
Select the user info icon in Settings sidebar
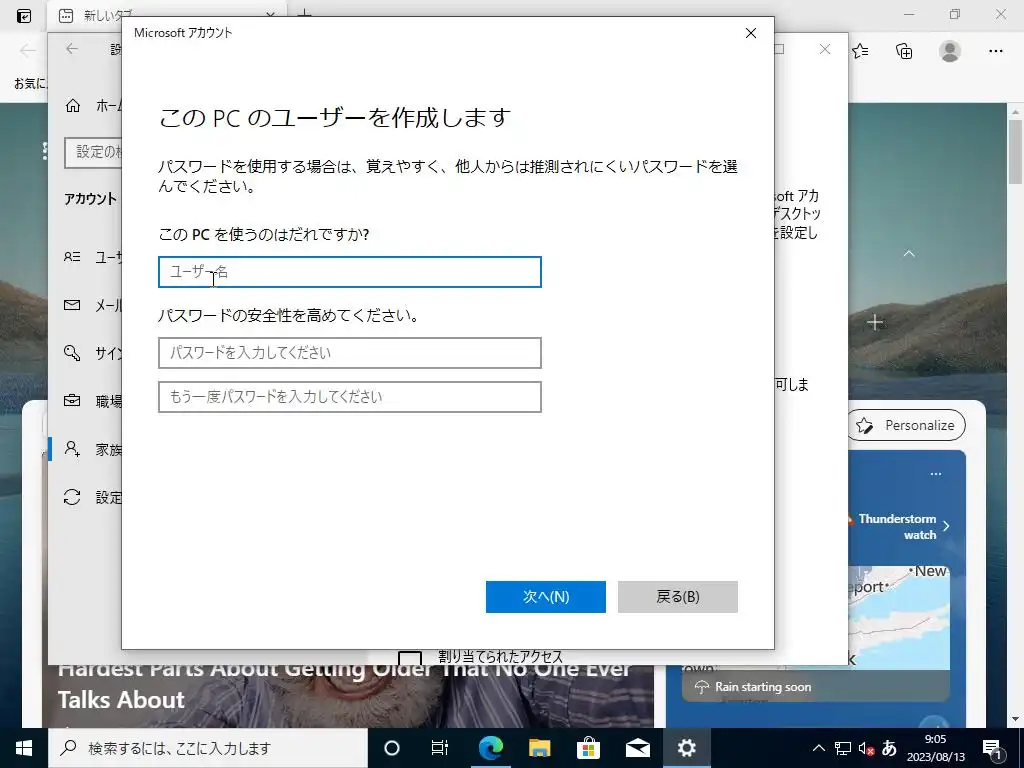pyautogui.click(x=72, y=257)
